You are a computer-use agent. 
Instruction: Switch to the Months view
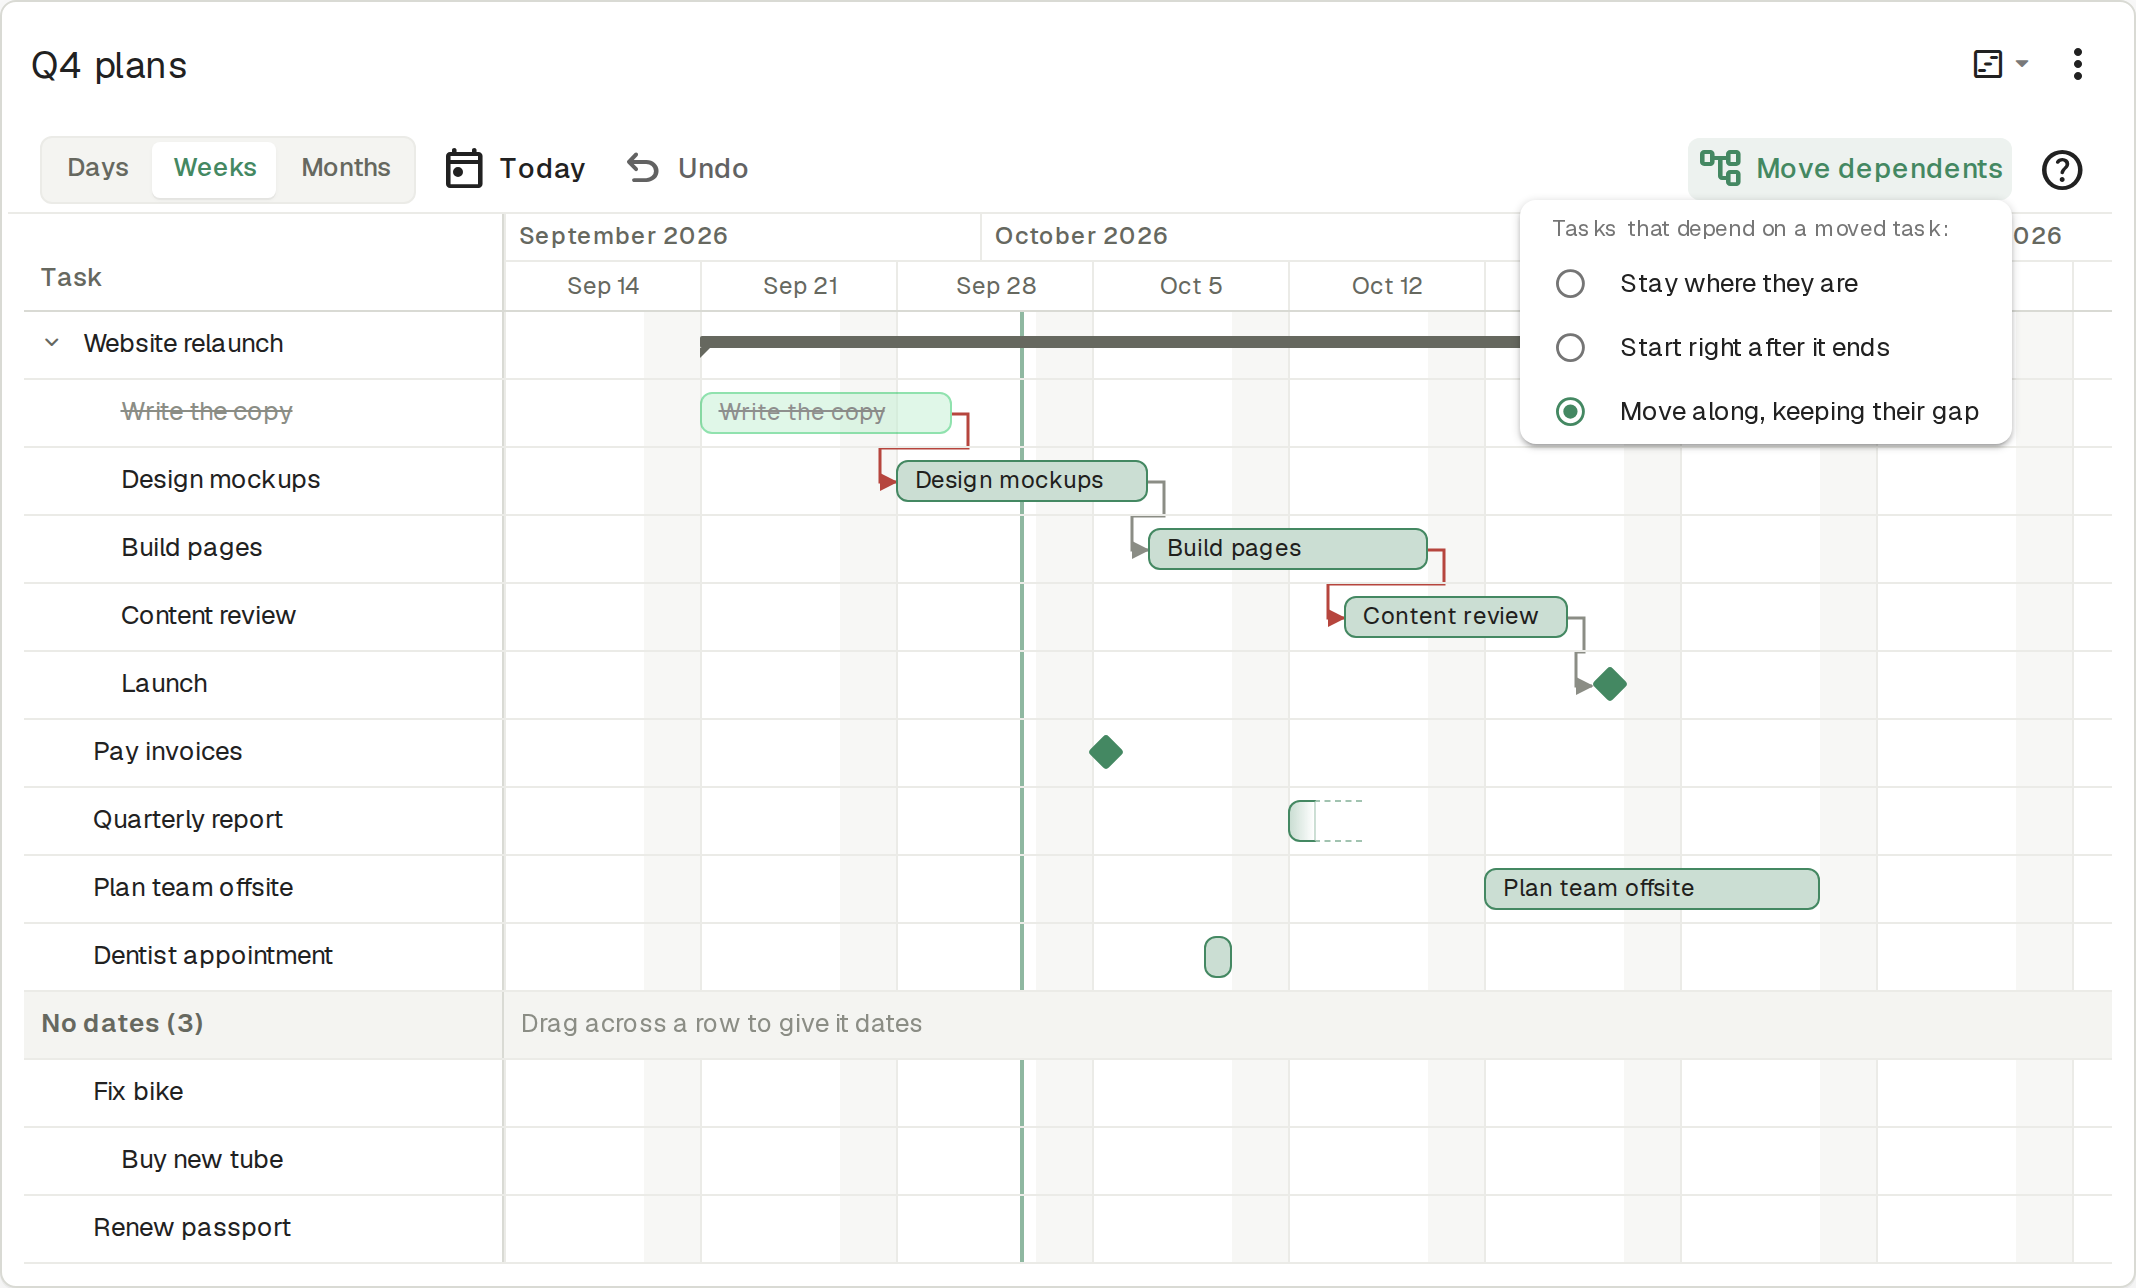(346, 168)
